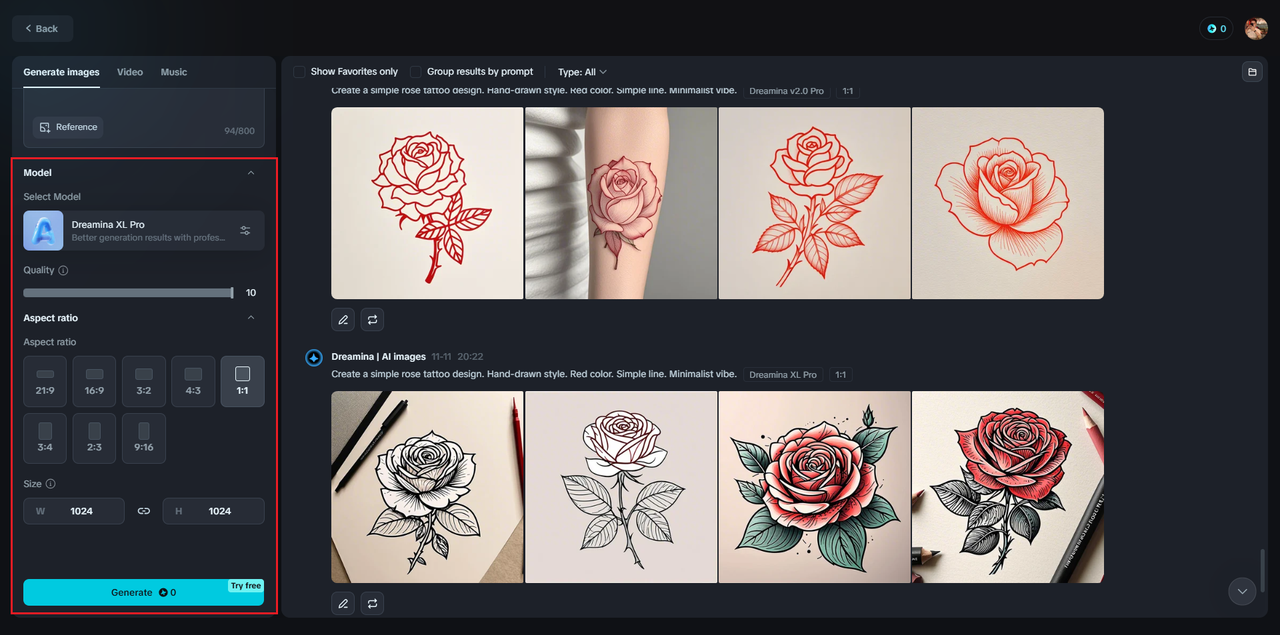Open model settings sliders icon
The width and height of the screenshot is (1280, 635).
point(246,231)
